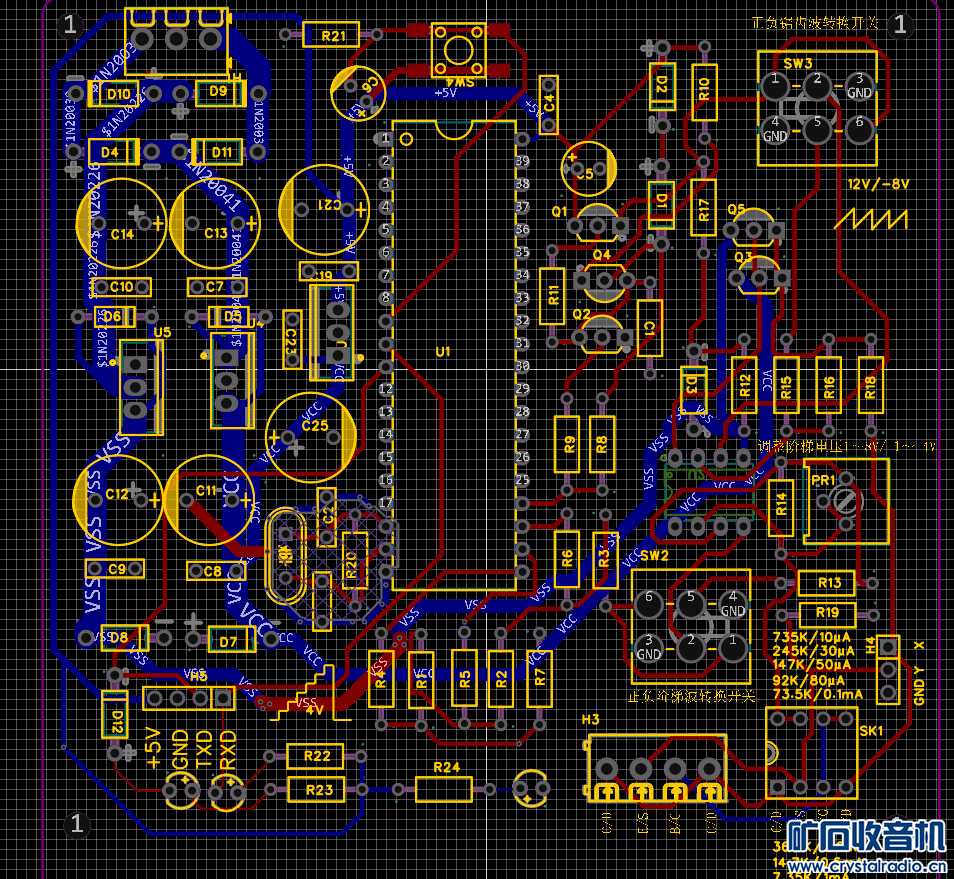Select the U1 microcontroller chip footprint
The width and height of the screenshot is (954, 879).
454,355
